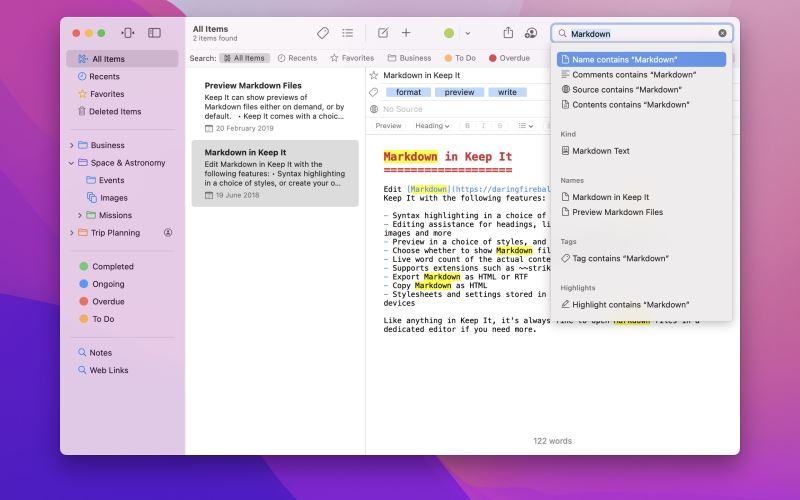The height and width of the screenshot is (500, 800).
Task: Toggle favorite star for the note
Action: [x=374, y=76]
